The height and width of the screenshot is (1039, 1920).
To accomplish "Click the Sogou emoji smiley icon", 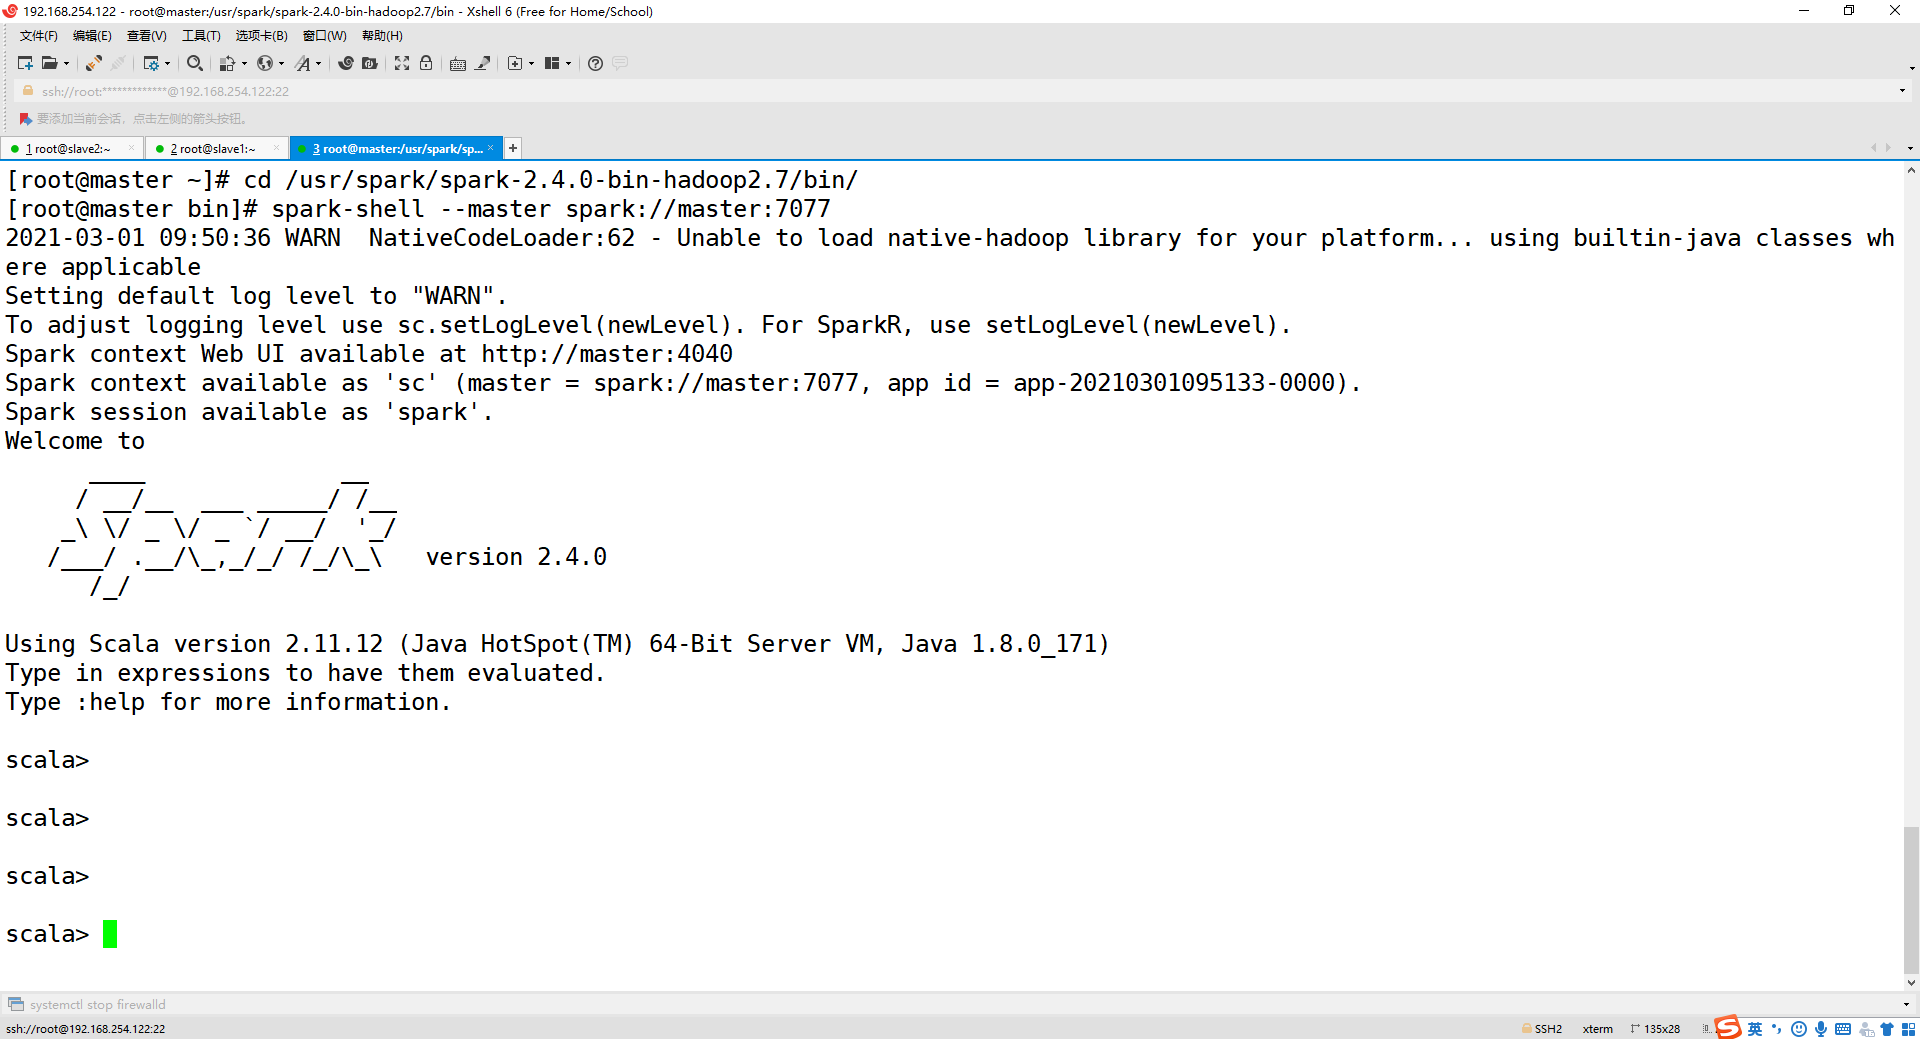I will click(1799, 1029).
